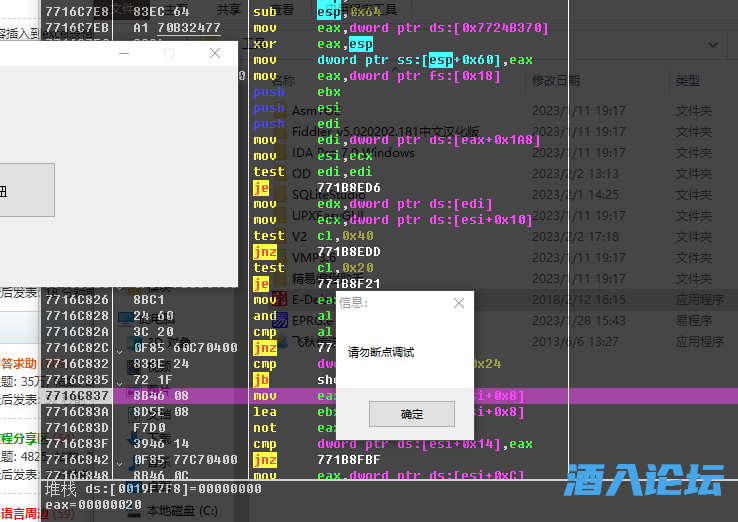This screenshot has width=738, height=522.
Task: Click the 确定 button in the dialog
Action: click(411, 414)
